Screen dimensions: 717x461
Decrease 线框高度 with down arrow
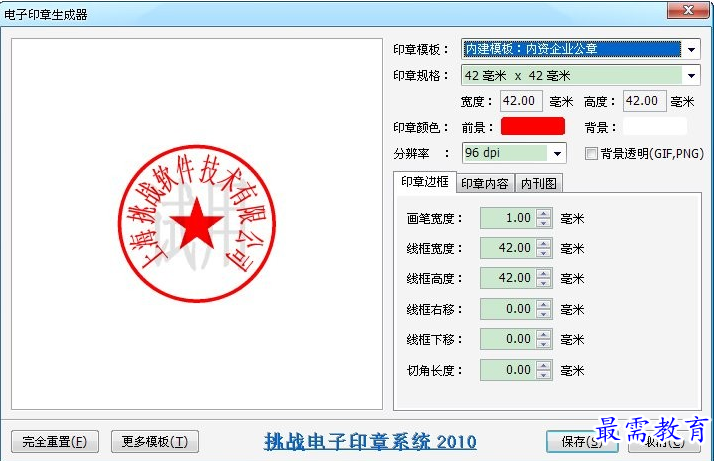pyautogui.click(x=543, y=283)
